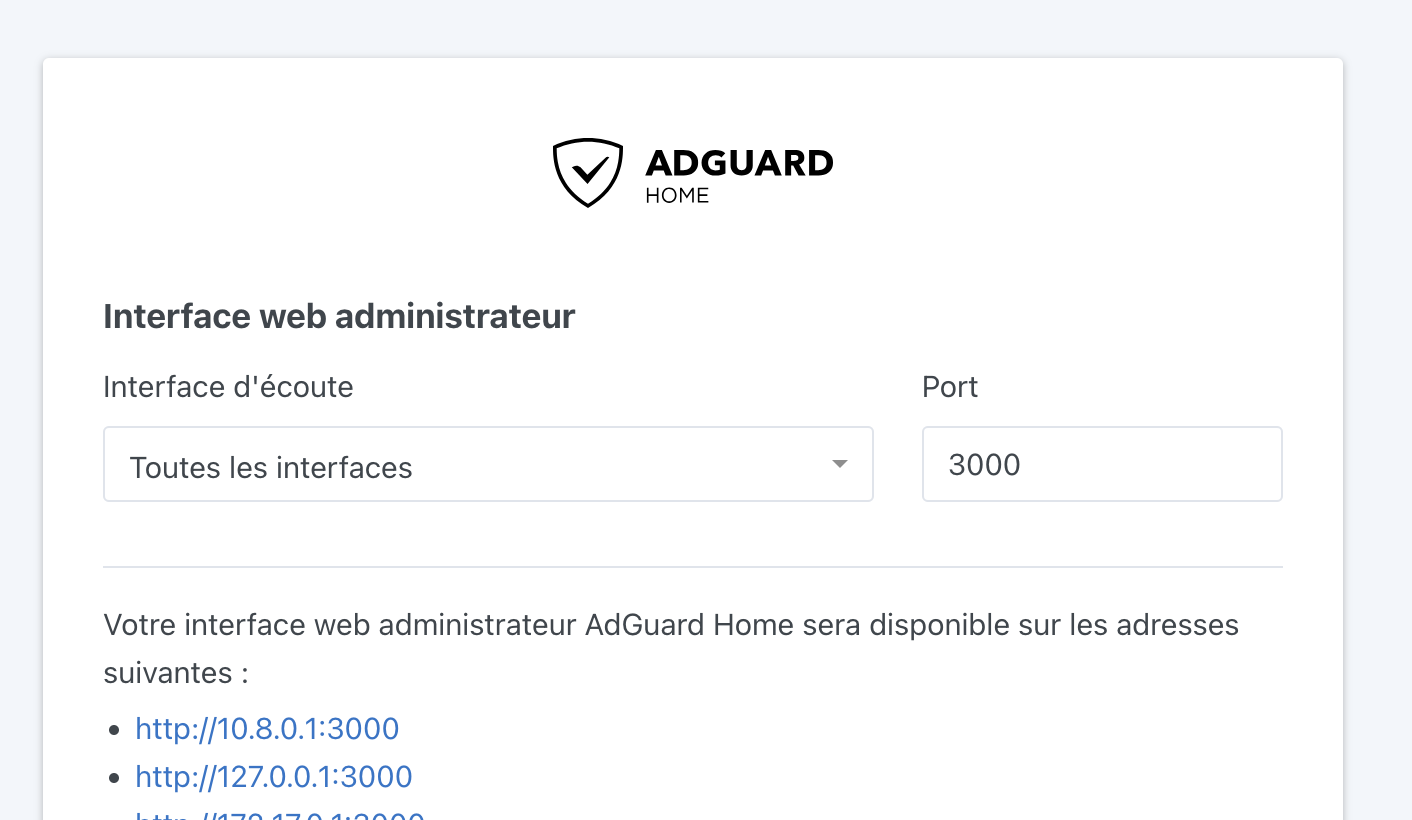Click the 'Port' field label
This screenshot has width=1412, height=820.
(950, 387)
